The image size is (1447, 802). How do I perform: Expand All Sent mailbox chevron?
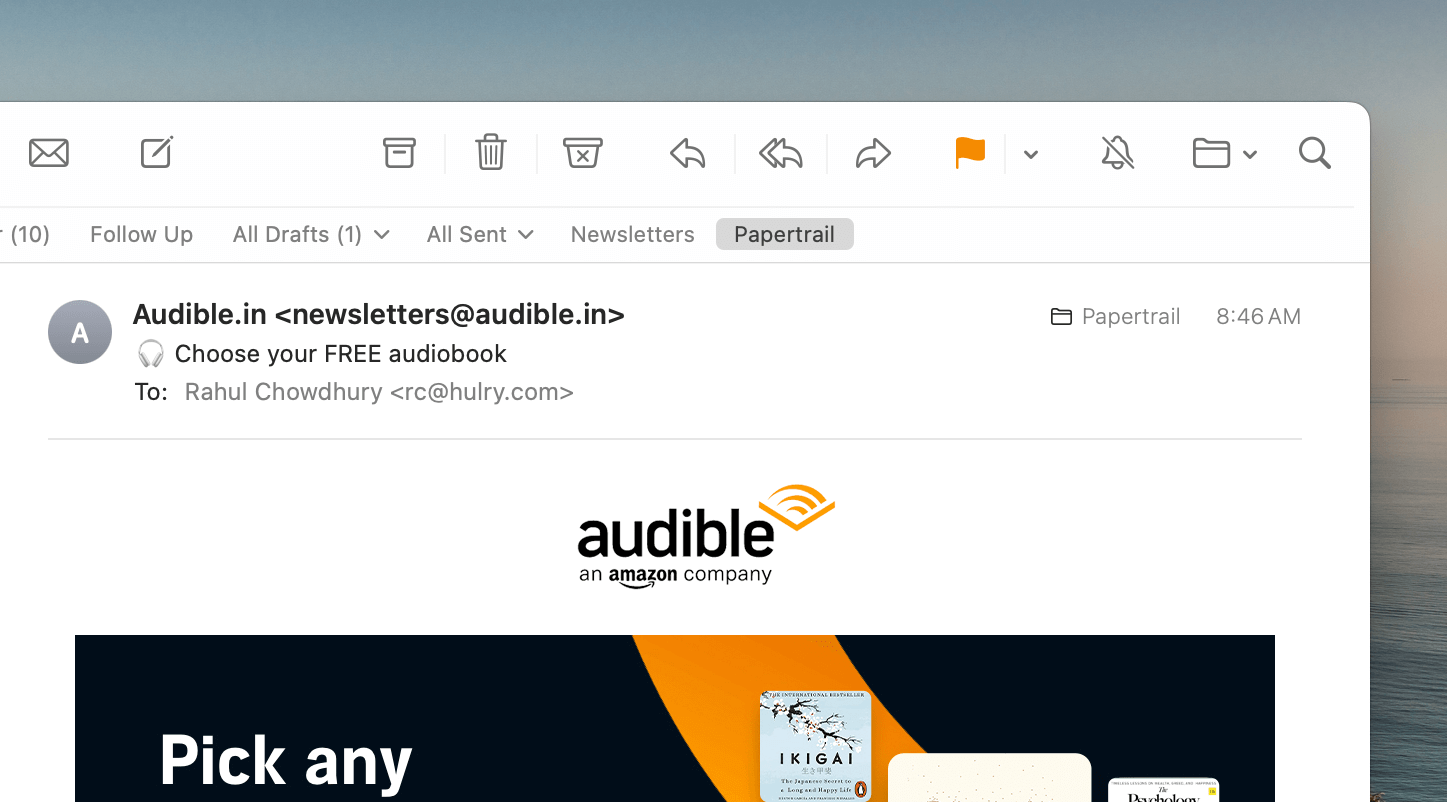click(x=526, y=235)
